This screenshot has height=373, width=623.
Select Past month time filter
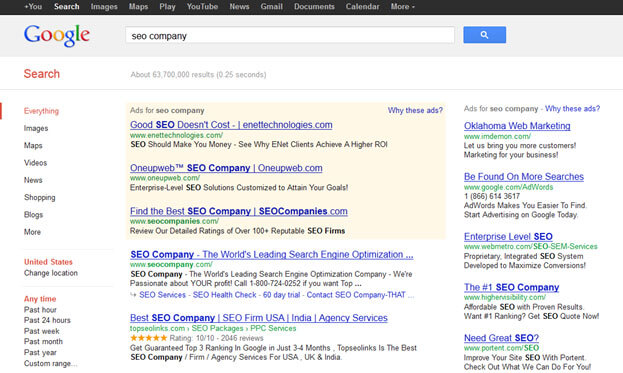pyautogui.click(x=43, y=342)
